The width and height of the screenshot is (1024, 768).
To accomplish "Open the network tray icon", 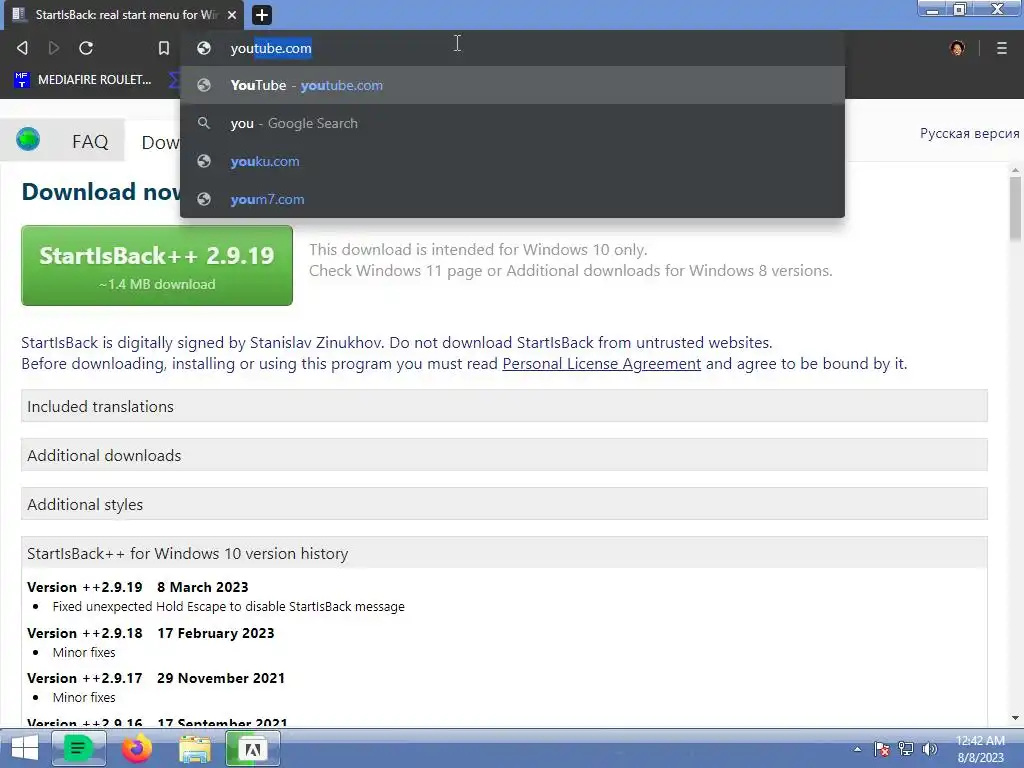I will pos(906,749).
